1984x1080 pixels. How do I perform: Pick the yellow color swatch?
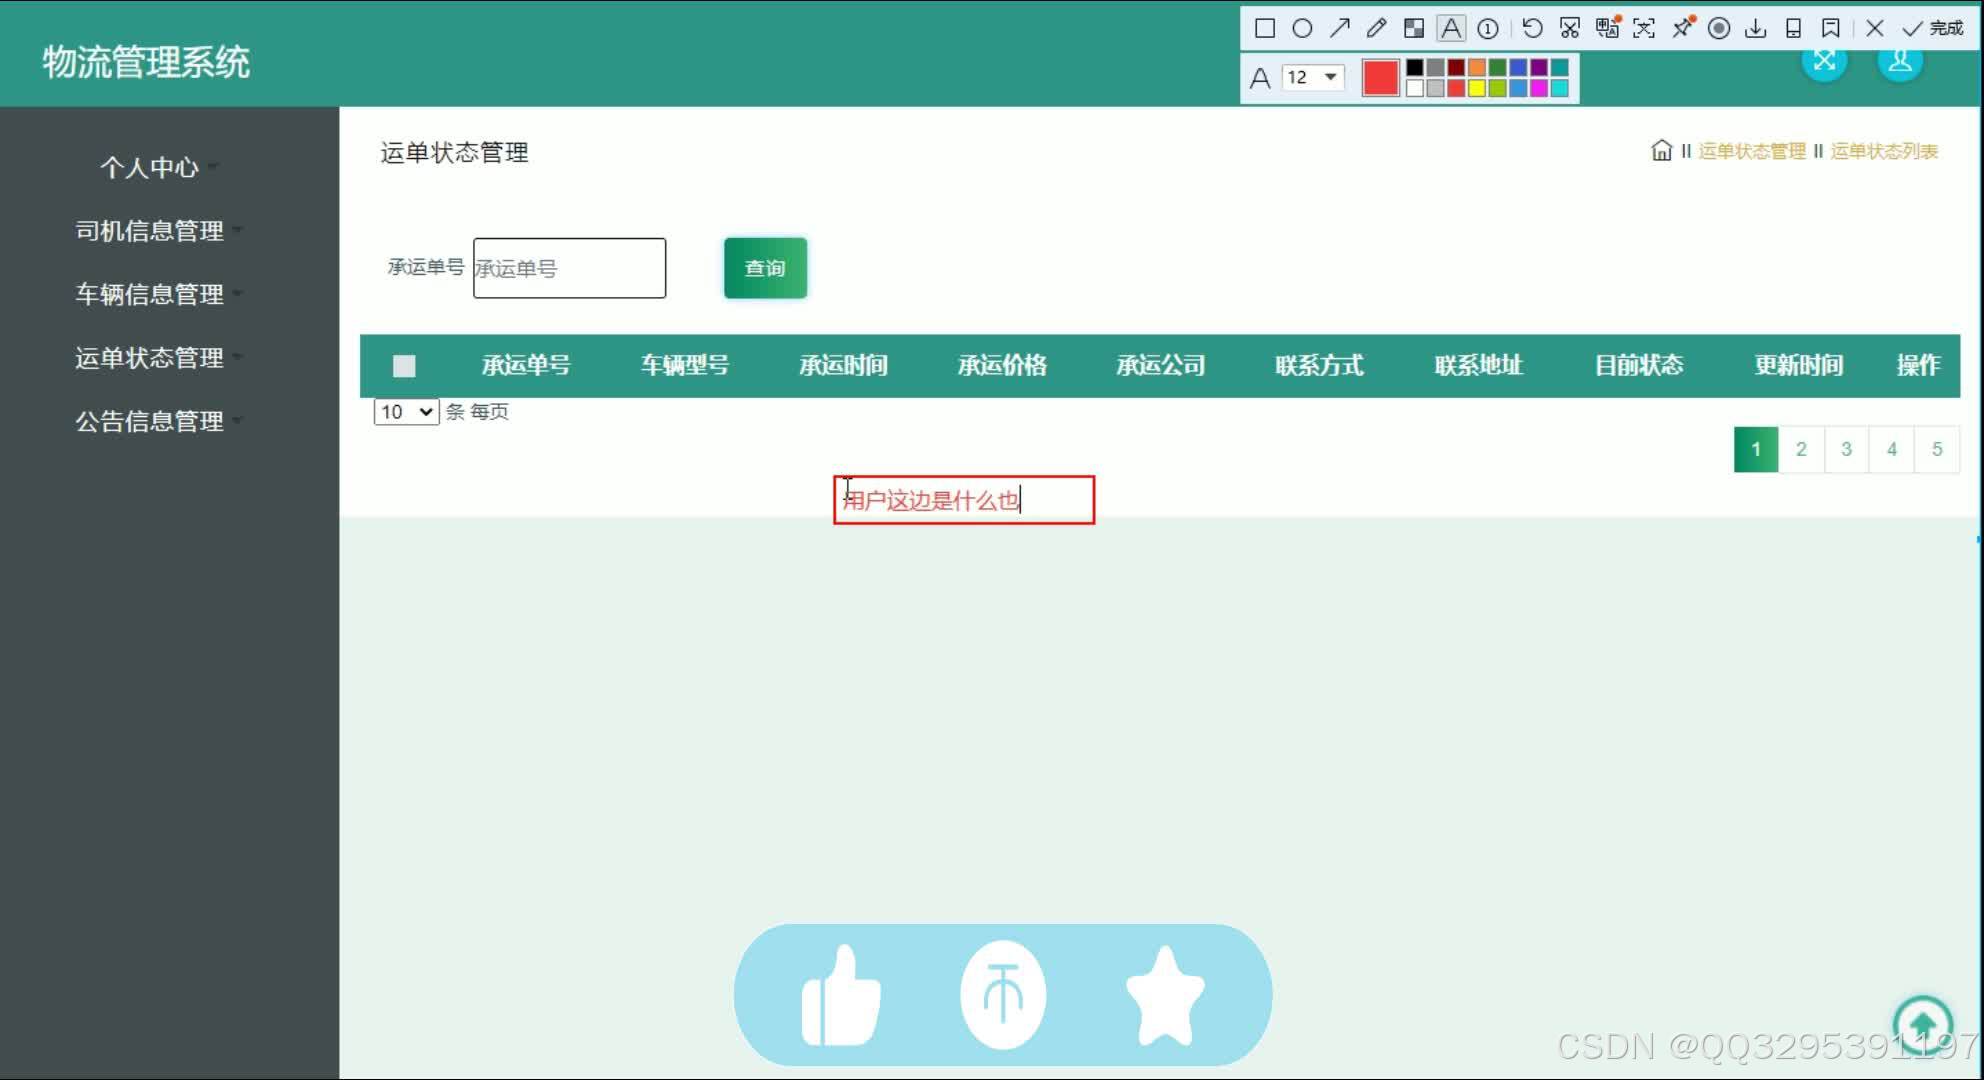1477,88
